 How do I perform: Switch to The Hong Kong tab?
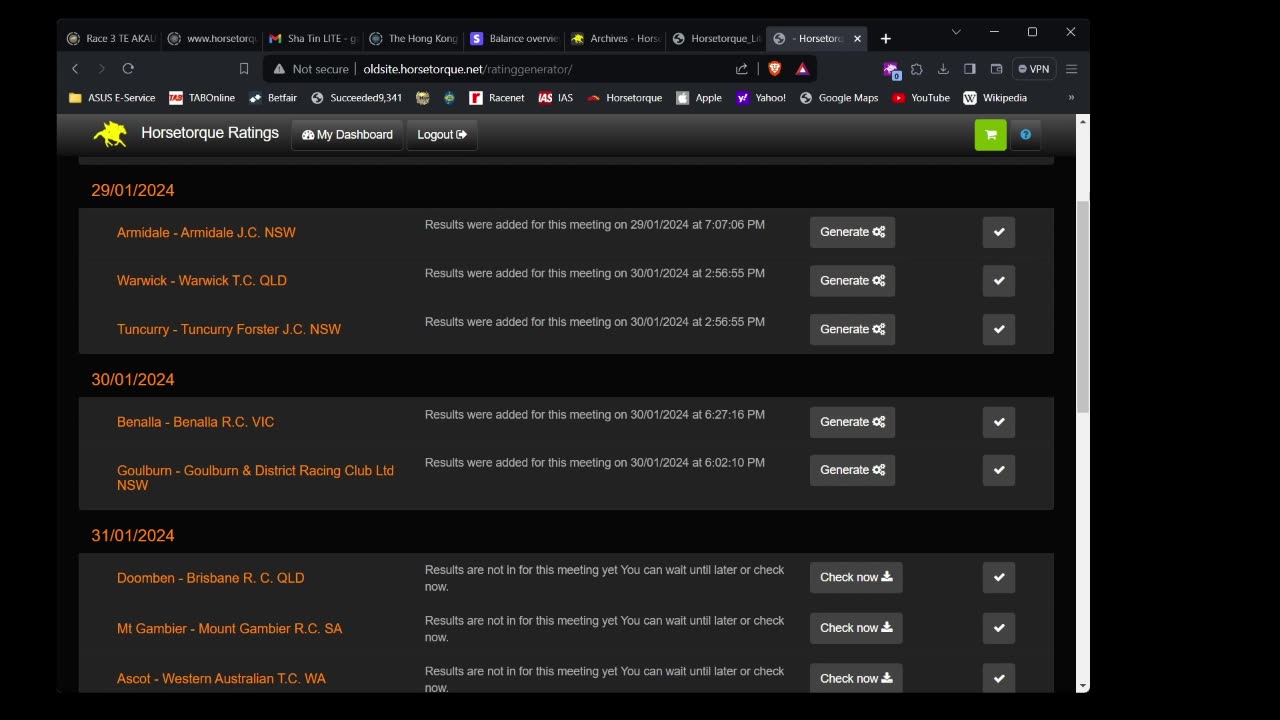[x=415, y=39]
